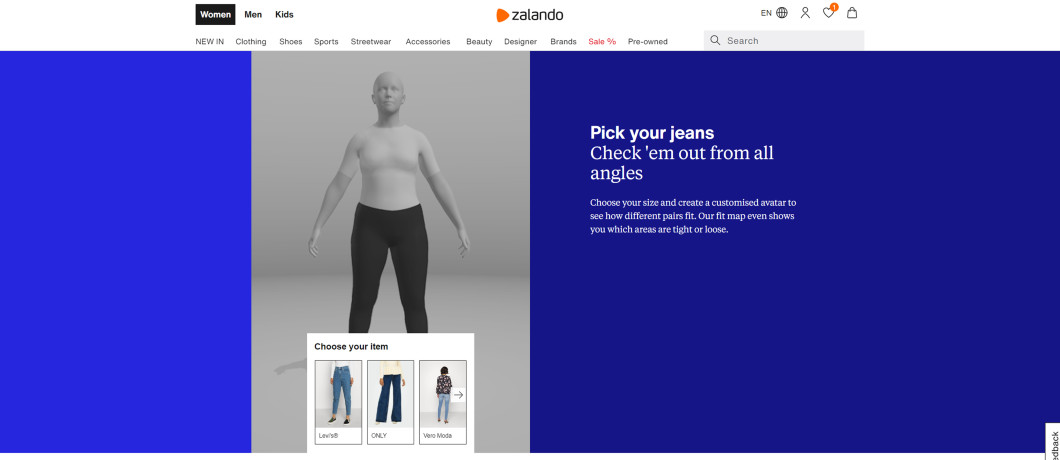1060x460 pixels.
Task: Choose the Vero Moda jeans thumbnail
Action: tap(443, 402)
